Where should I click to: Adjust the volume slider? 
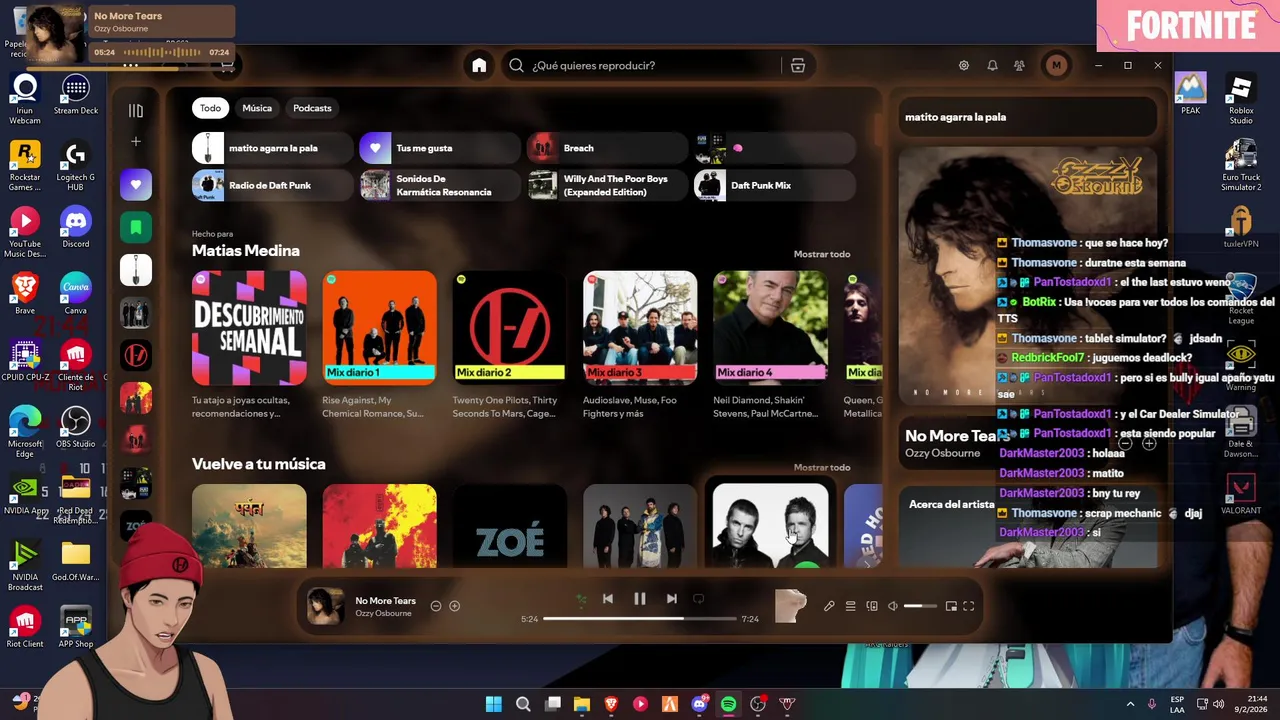point(921,606)
